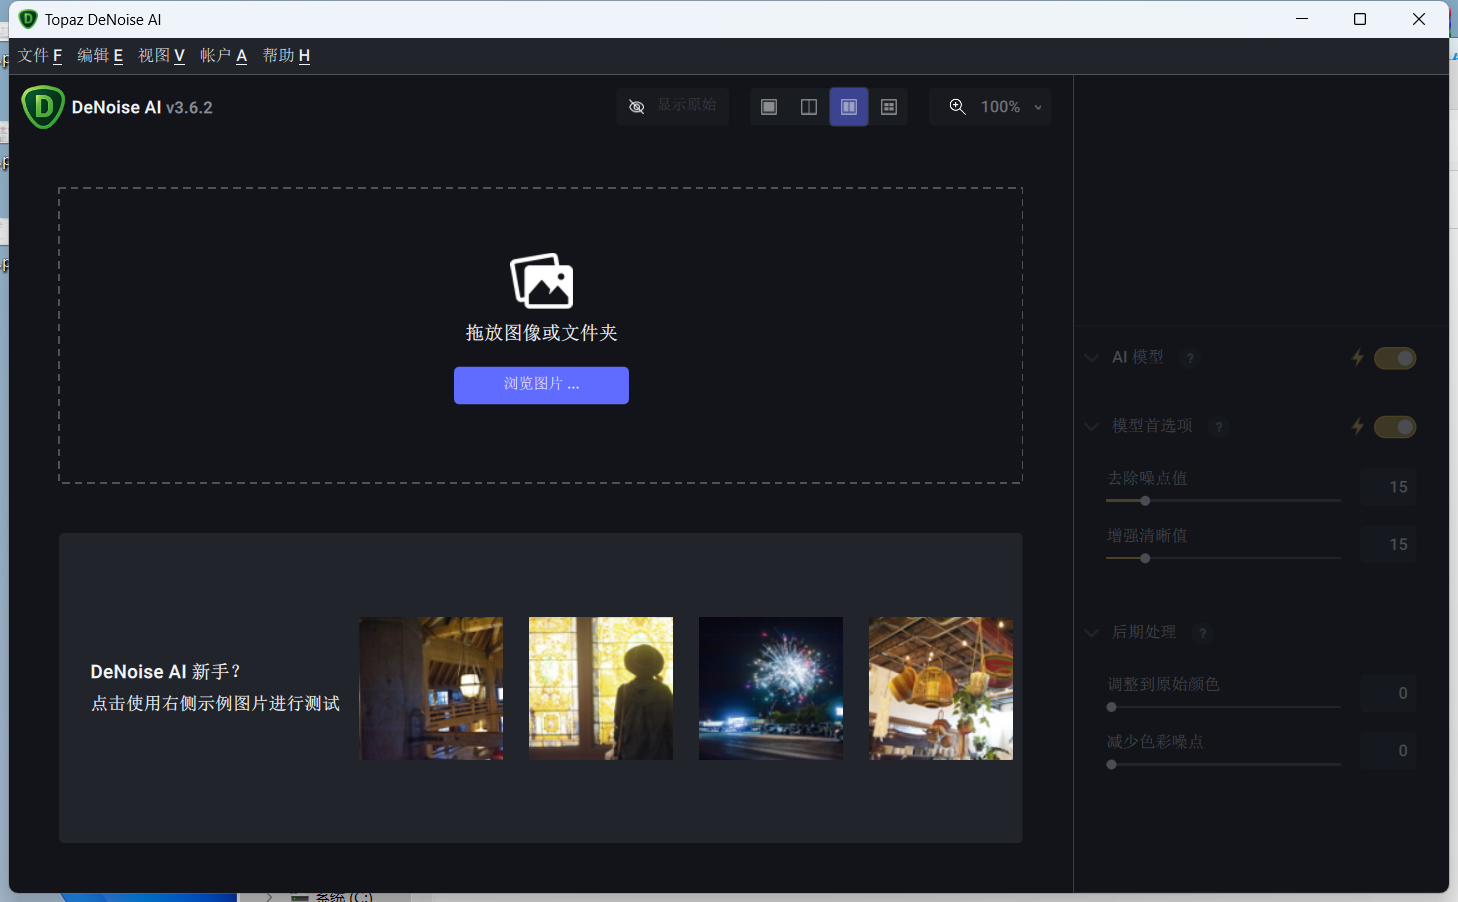Collapse the AI 模型 section chevron

point(1091,358)
